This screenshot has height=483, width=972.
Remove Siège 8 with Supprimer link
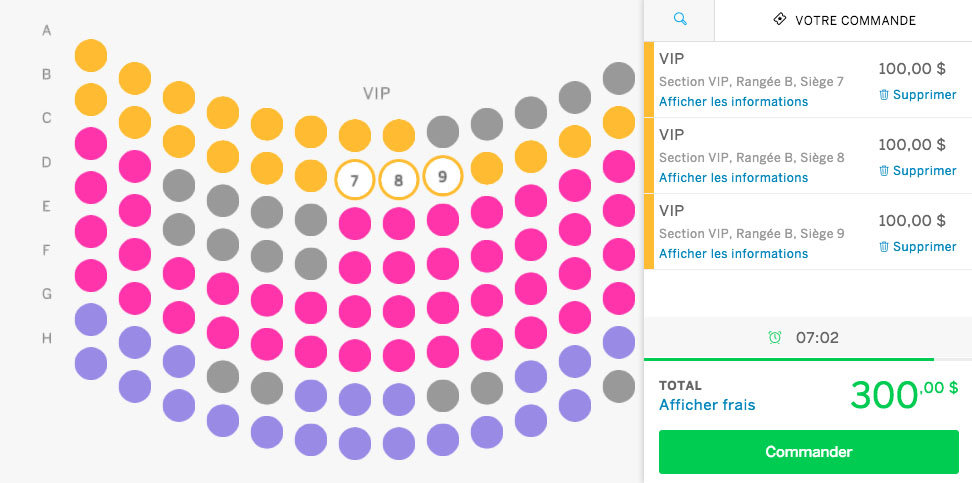click(924, 171)
